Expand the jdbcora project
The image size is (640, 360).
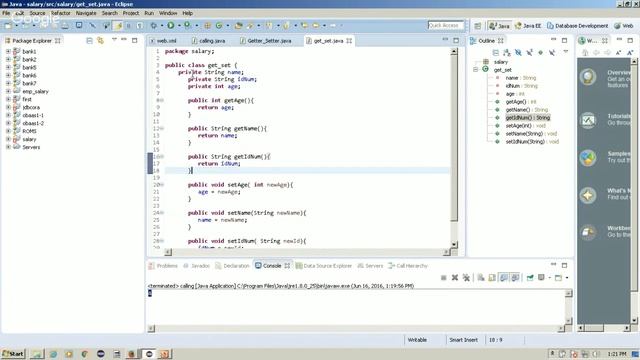click(8, 107)
